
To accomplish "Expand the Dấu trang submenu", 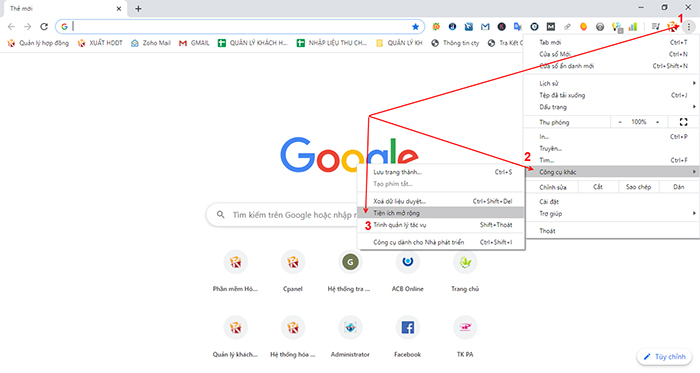I will click(x=612, y=107).
